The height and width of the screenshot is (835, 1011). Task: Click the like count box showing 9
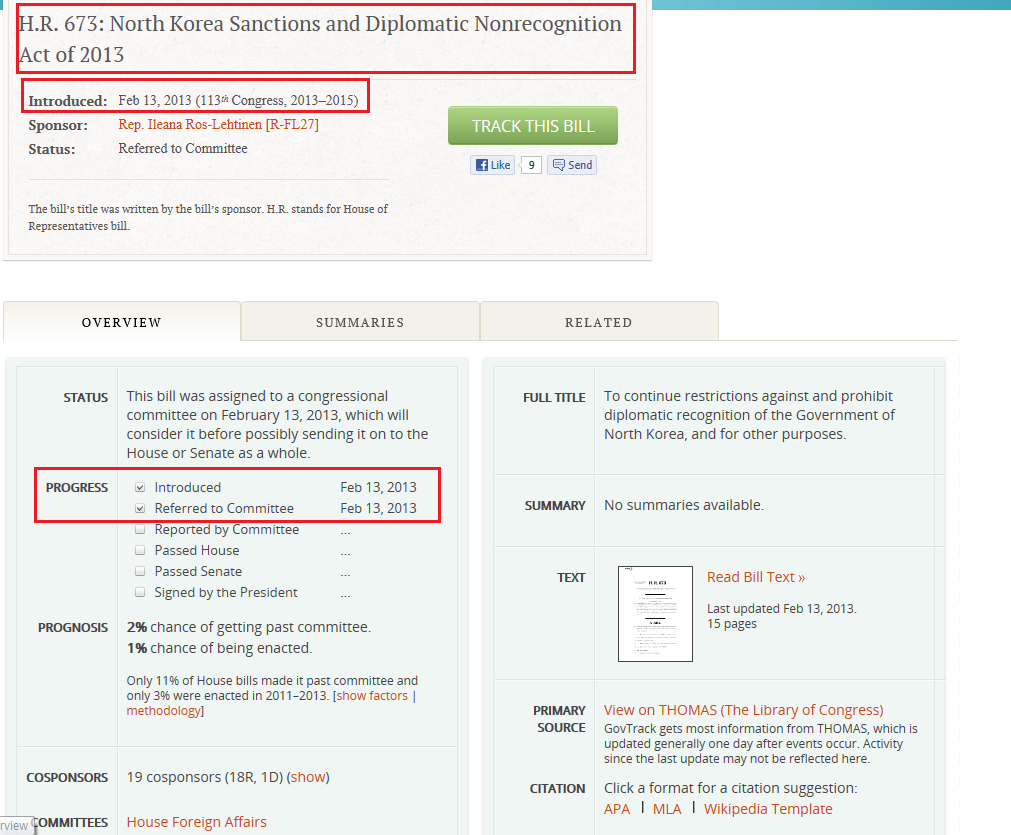click(531, 165)
